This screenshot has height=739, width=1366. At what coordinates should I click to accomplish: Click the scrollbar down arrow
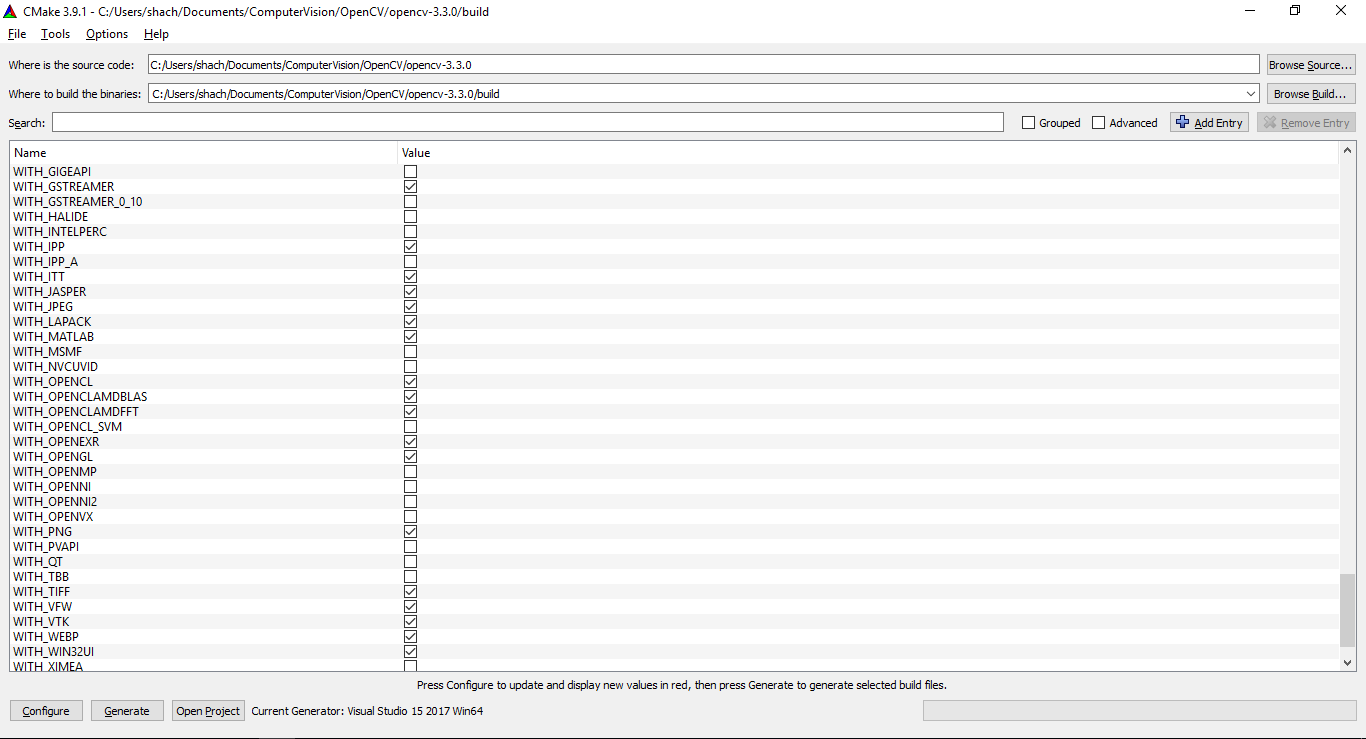tap(1347, 662)
